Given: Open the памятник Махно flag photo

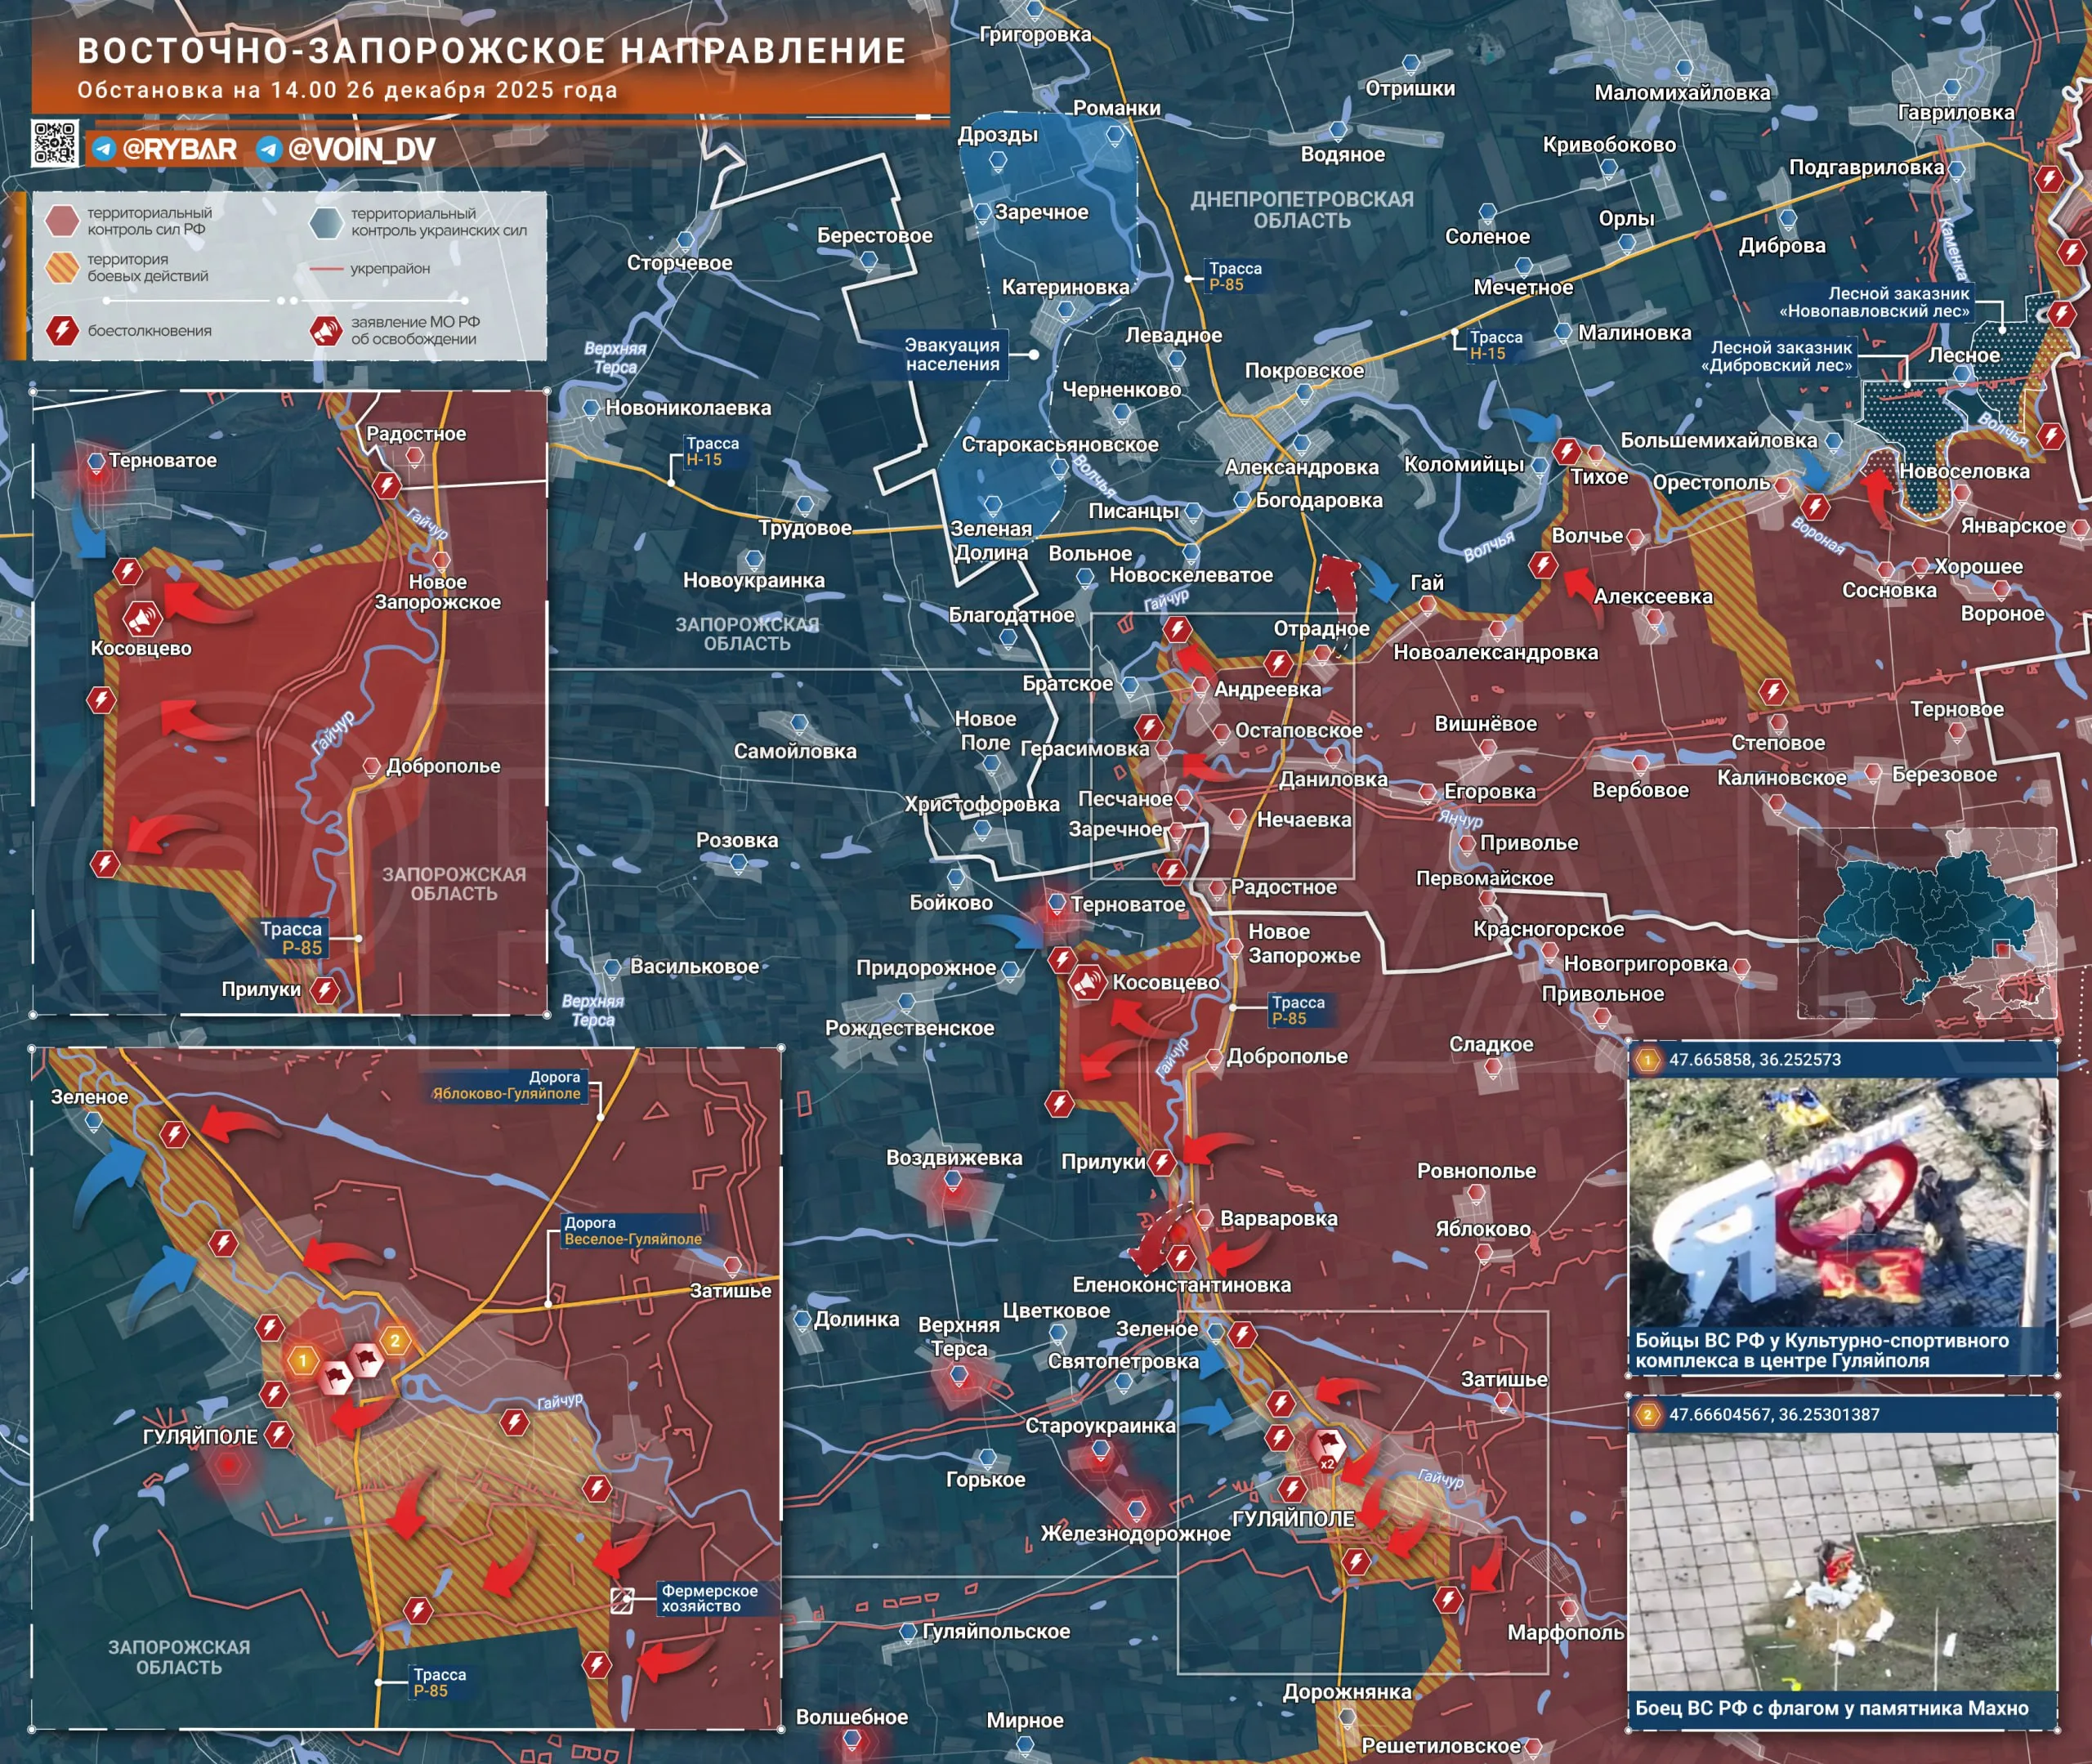Looking at the screenshot, I should 1842,1562.
